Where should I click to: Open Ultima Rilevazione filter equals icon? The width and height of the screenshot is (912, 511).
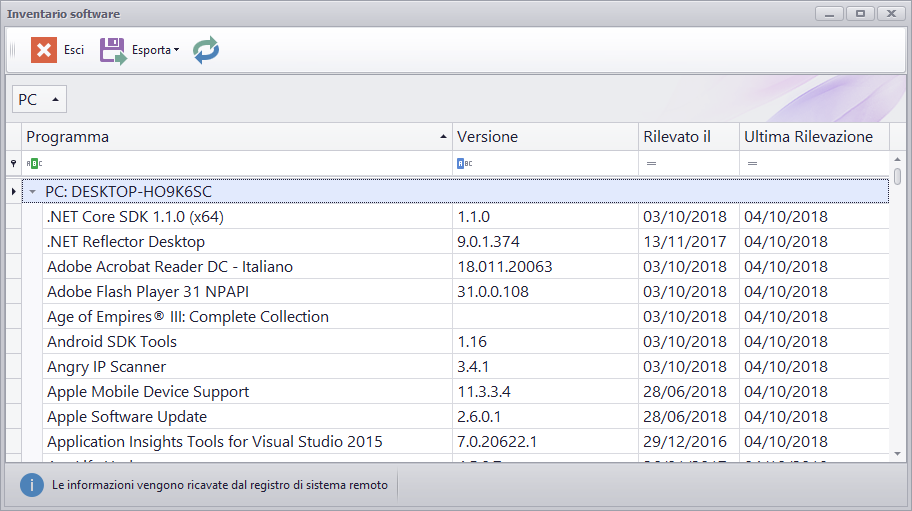point(752,163)
